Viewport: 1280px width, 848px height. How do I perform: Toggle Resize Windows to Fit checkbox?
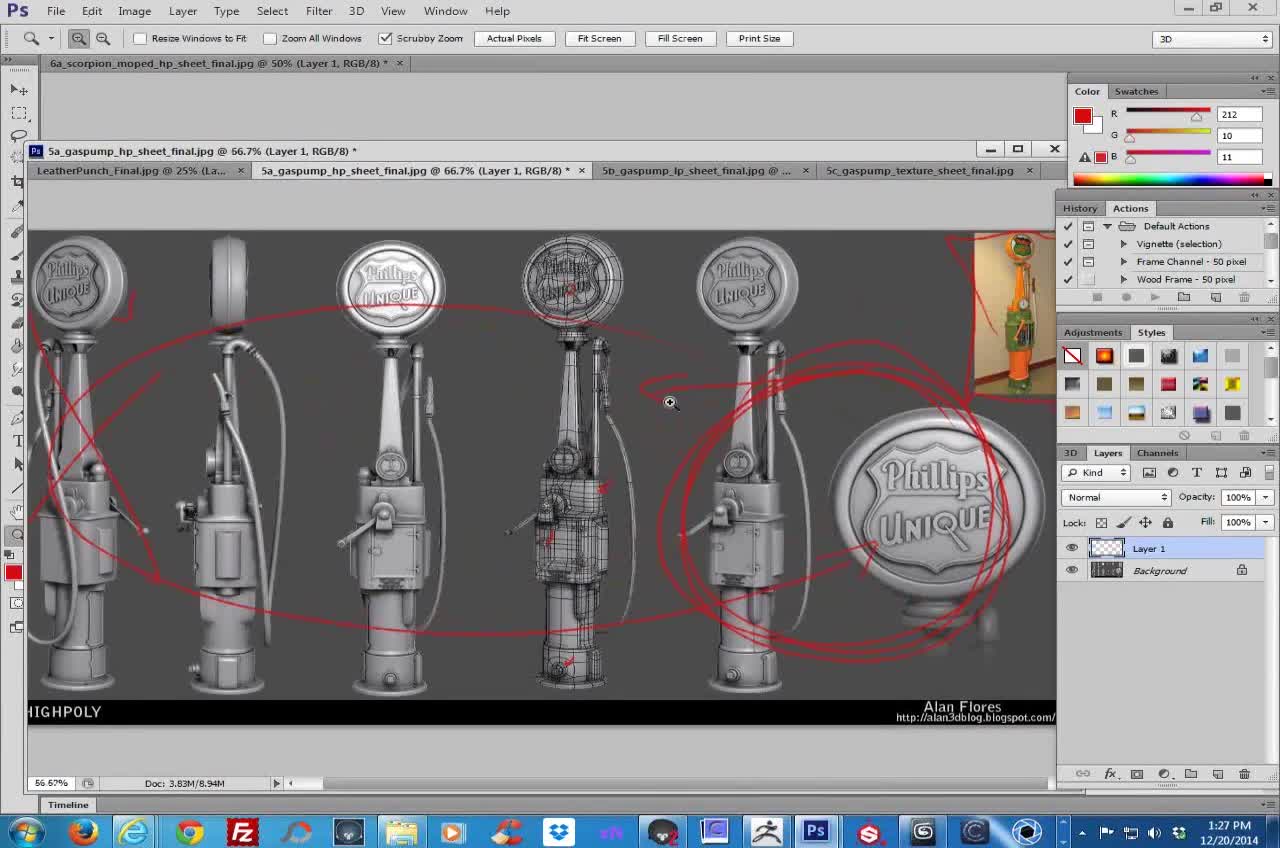(x=140, y=38)
